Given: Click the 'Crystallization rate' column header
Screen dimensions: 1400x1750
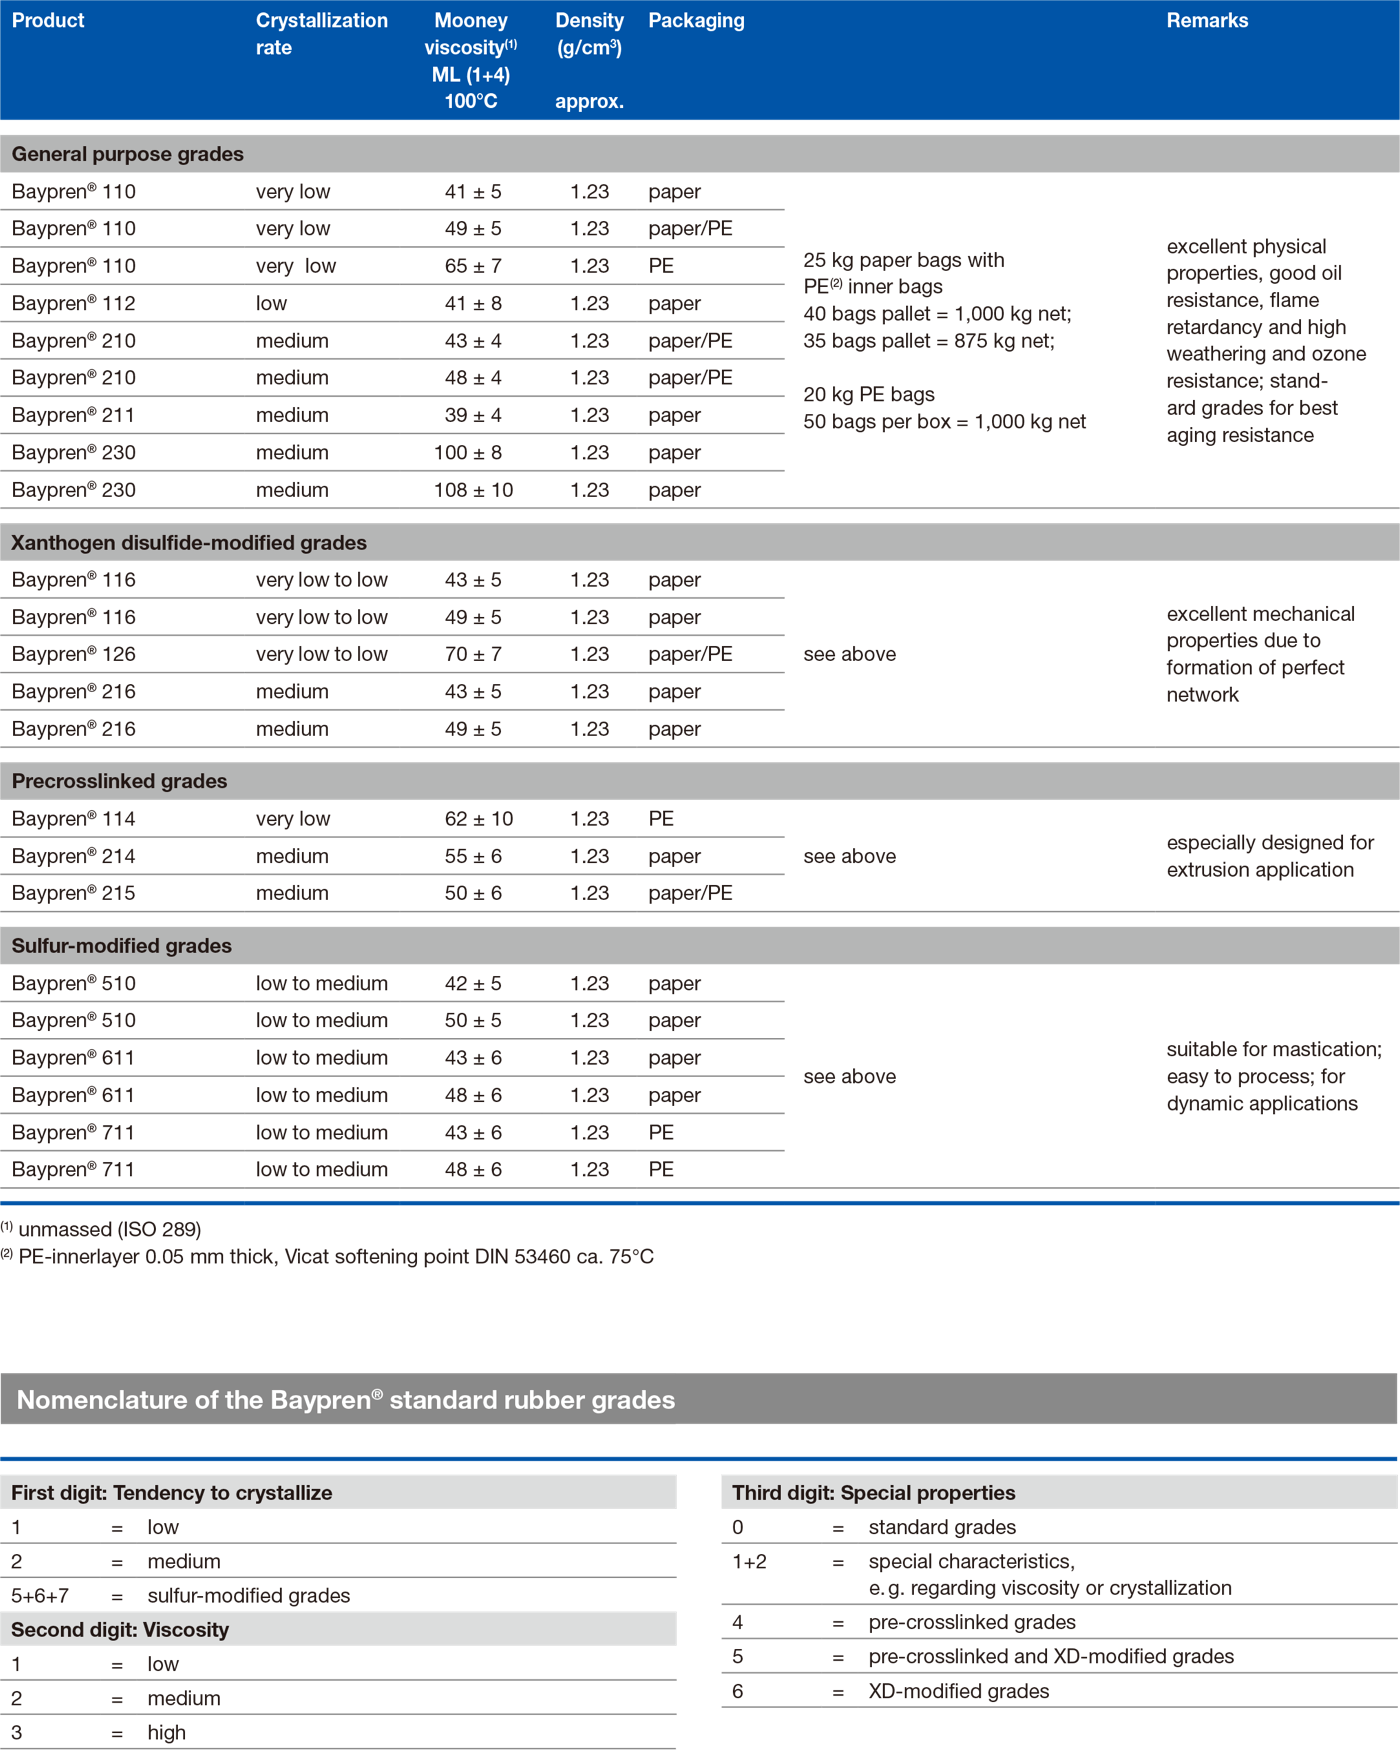Looking at the screenshot, I should tap(321, 34).
